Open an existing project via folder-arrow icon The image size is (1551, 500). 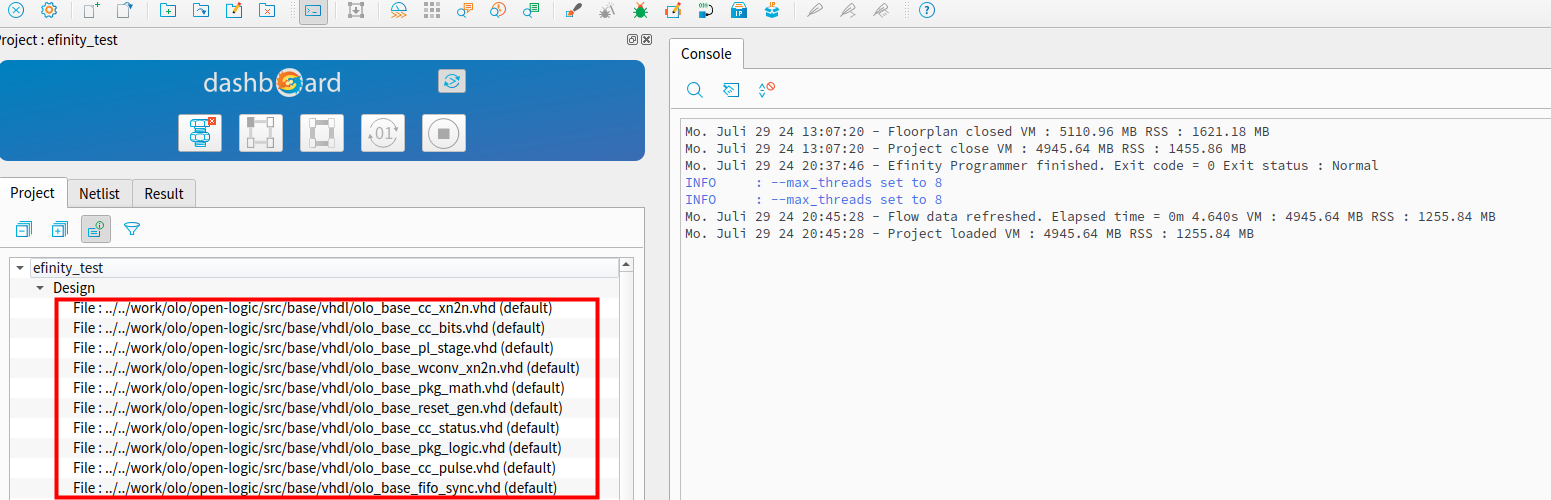tap(201, 11)
